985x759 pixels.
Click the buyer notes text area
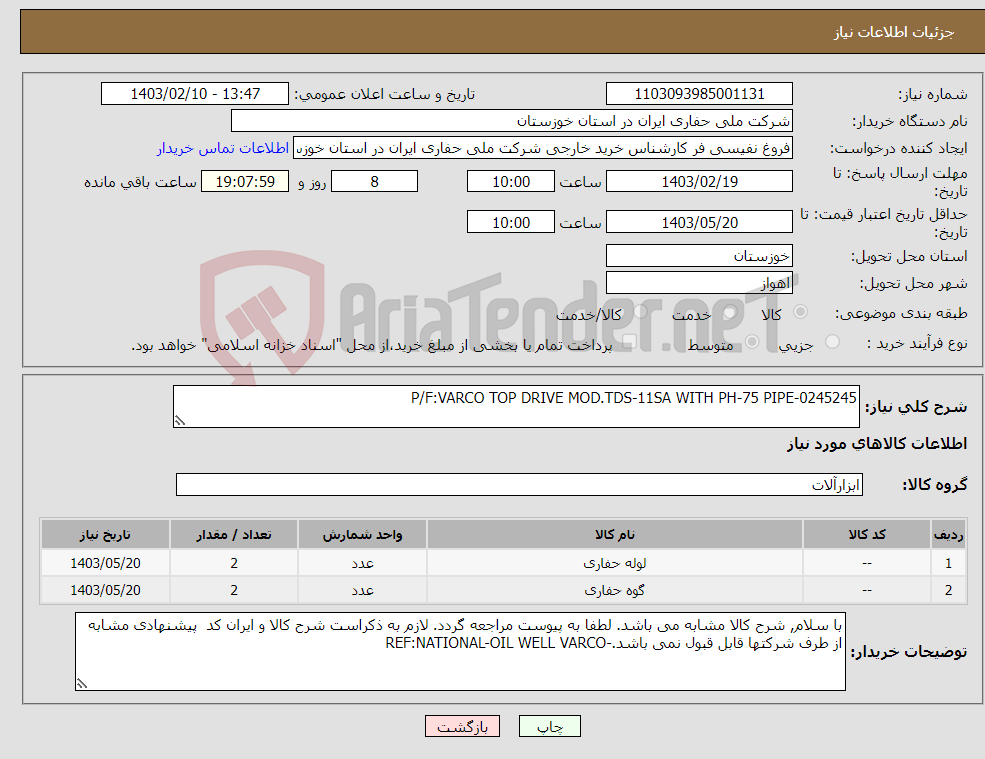pyautogui.click(x=460, y=652)
